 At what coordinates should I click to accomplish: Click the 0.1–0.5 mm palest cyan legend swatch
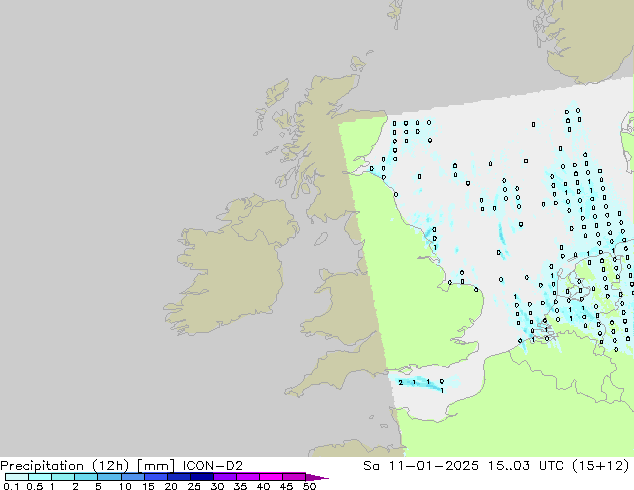(x=17, y=477)
